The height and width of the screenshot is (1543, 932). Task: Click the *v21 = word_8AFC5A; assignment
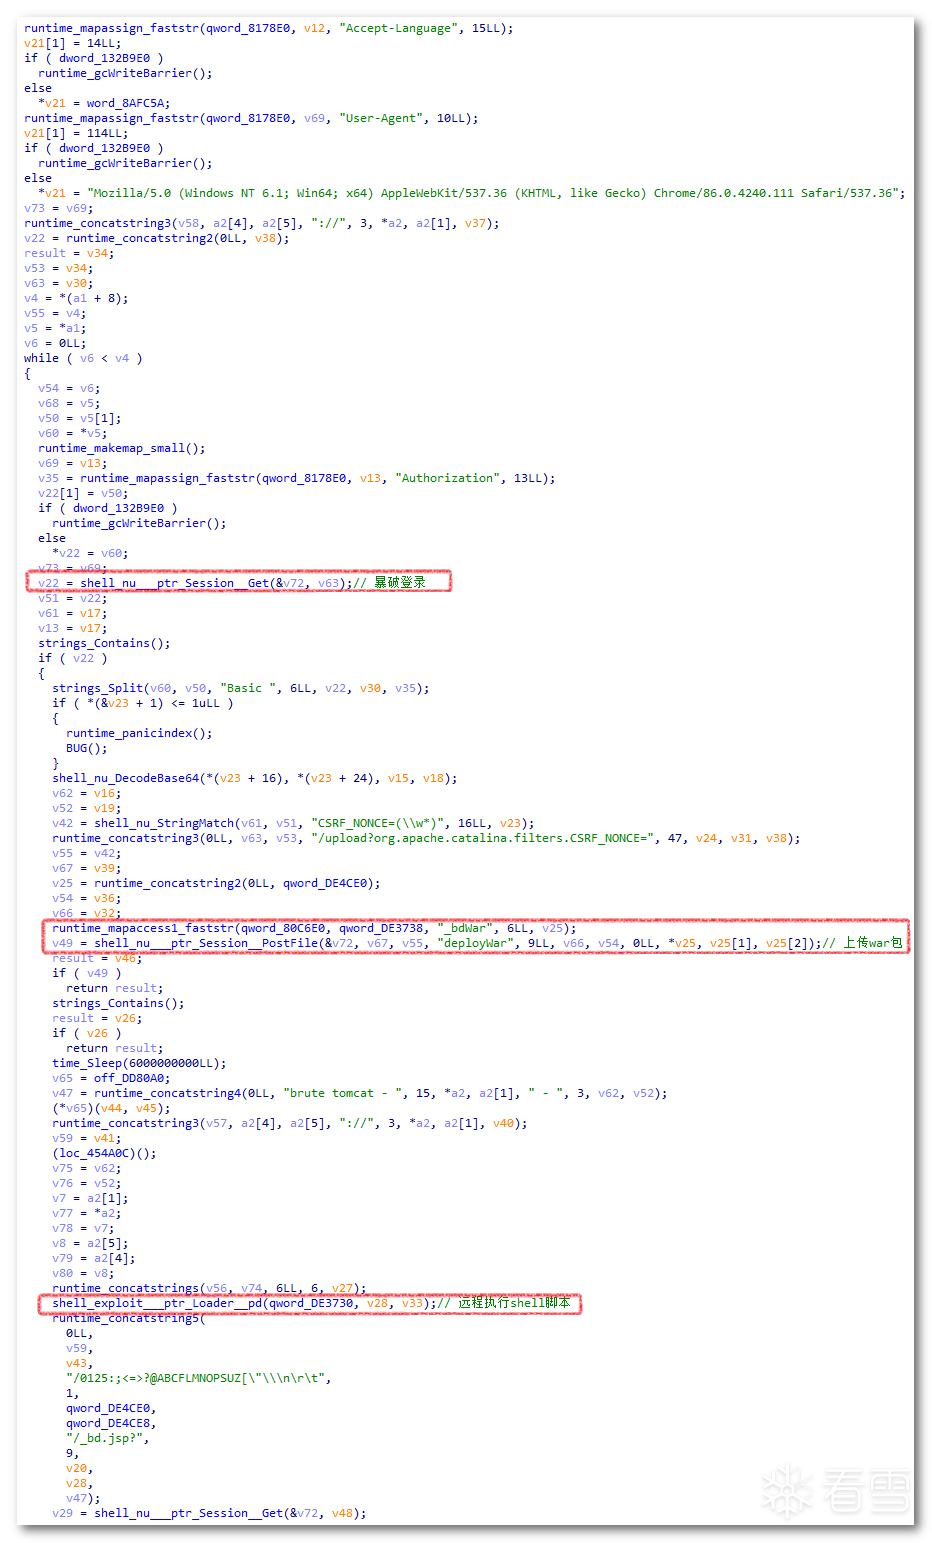104,103
